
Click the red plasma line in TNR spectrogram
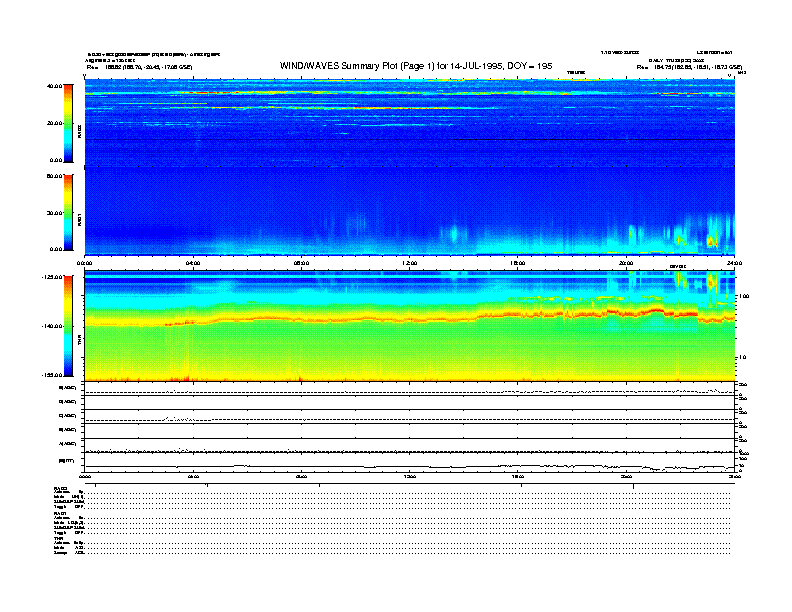point(410,318)
